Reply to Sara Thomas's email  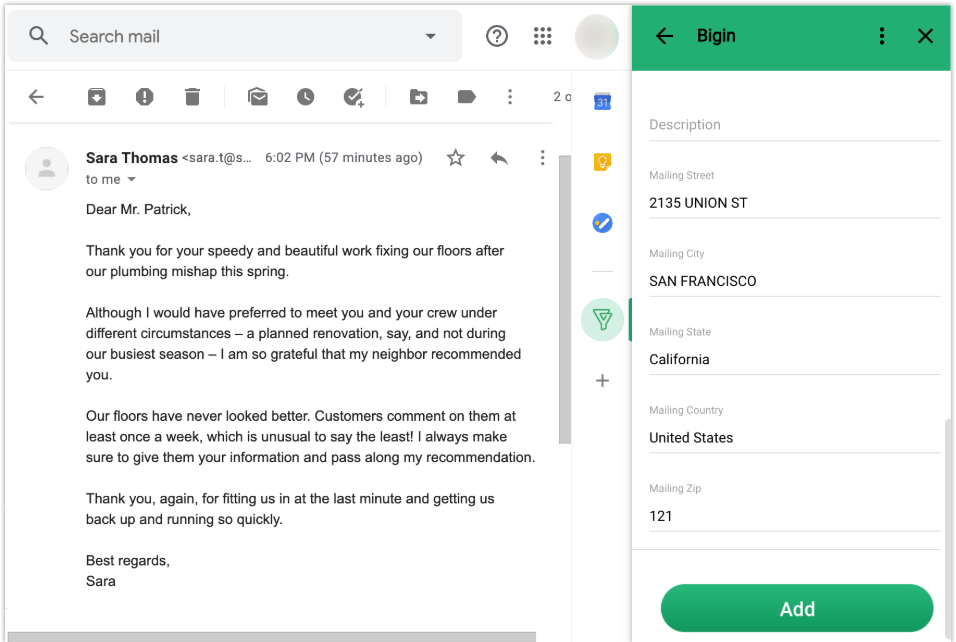(499, 158)
